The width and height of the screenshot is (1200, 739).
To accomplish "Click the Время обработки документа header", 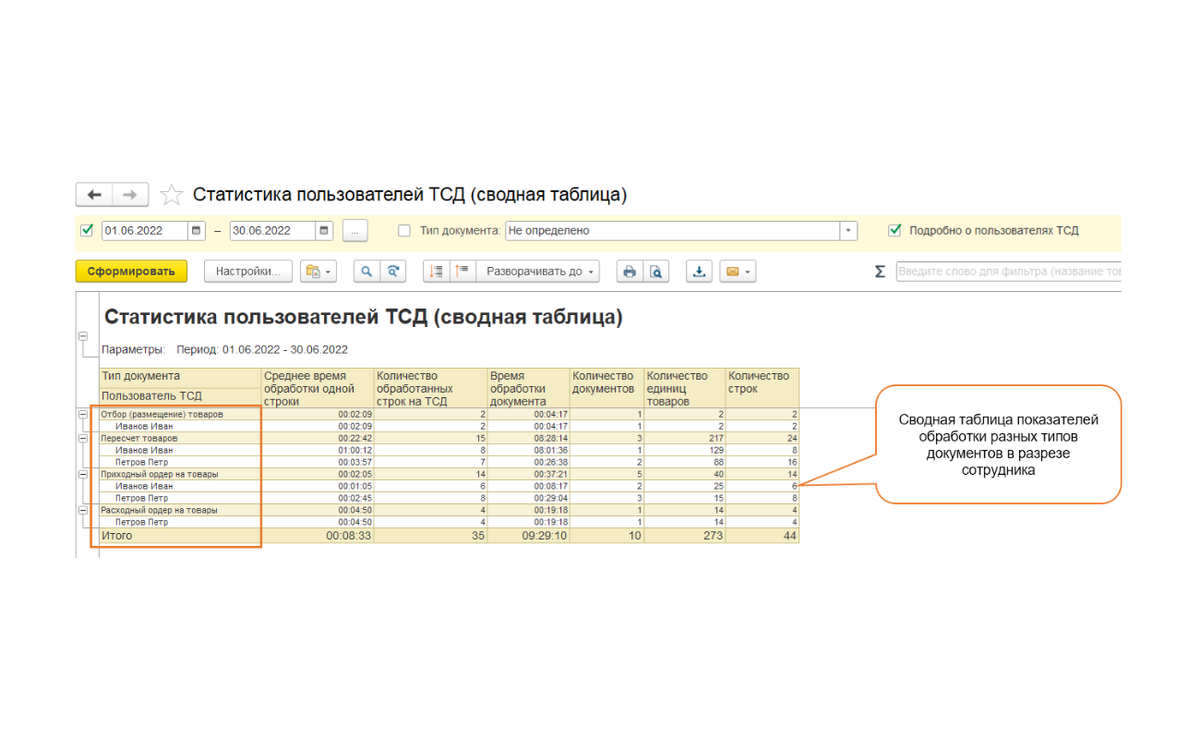I will click(x=529, y=388).
